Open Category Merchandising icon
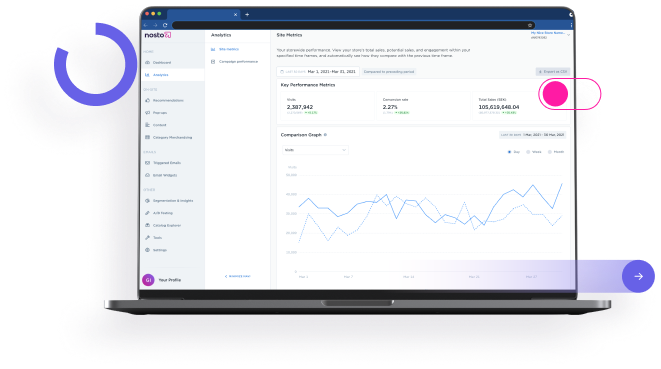This screenshot has width=661, height=369. tap(148, 137)
